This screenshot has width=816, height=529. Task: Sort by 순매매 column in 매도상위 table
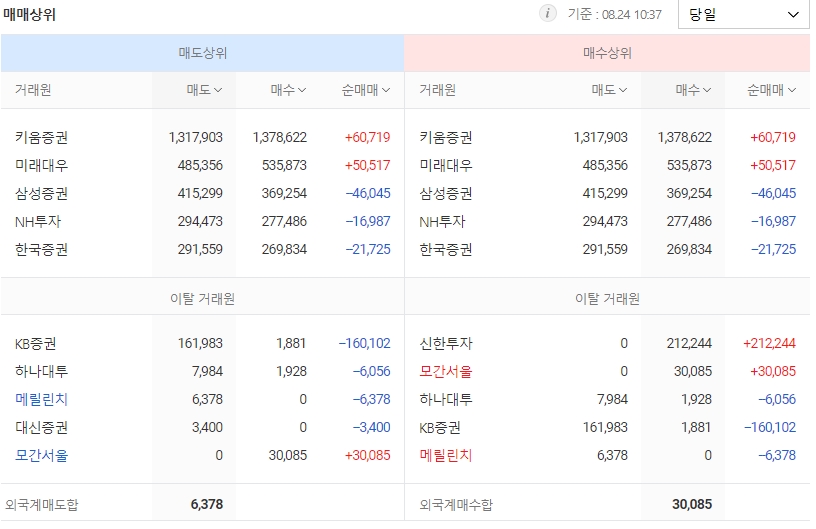(x=366, y=90)
